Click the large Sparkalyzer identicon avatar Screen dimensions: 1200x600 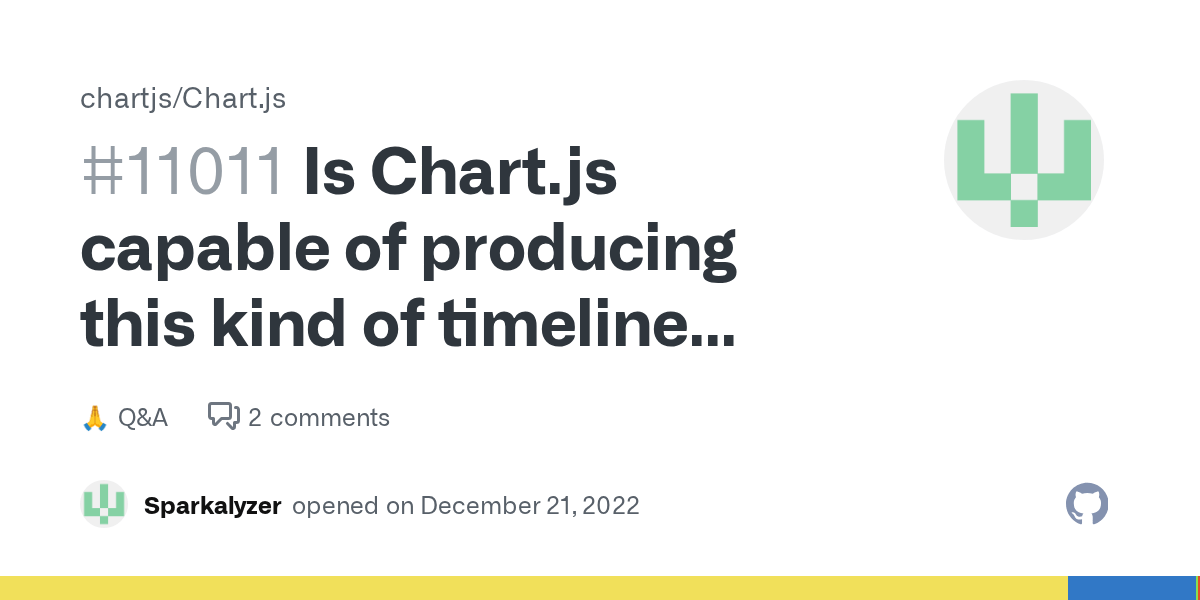click(1023, 160)
